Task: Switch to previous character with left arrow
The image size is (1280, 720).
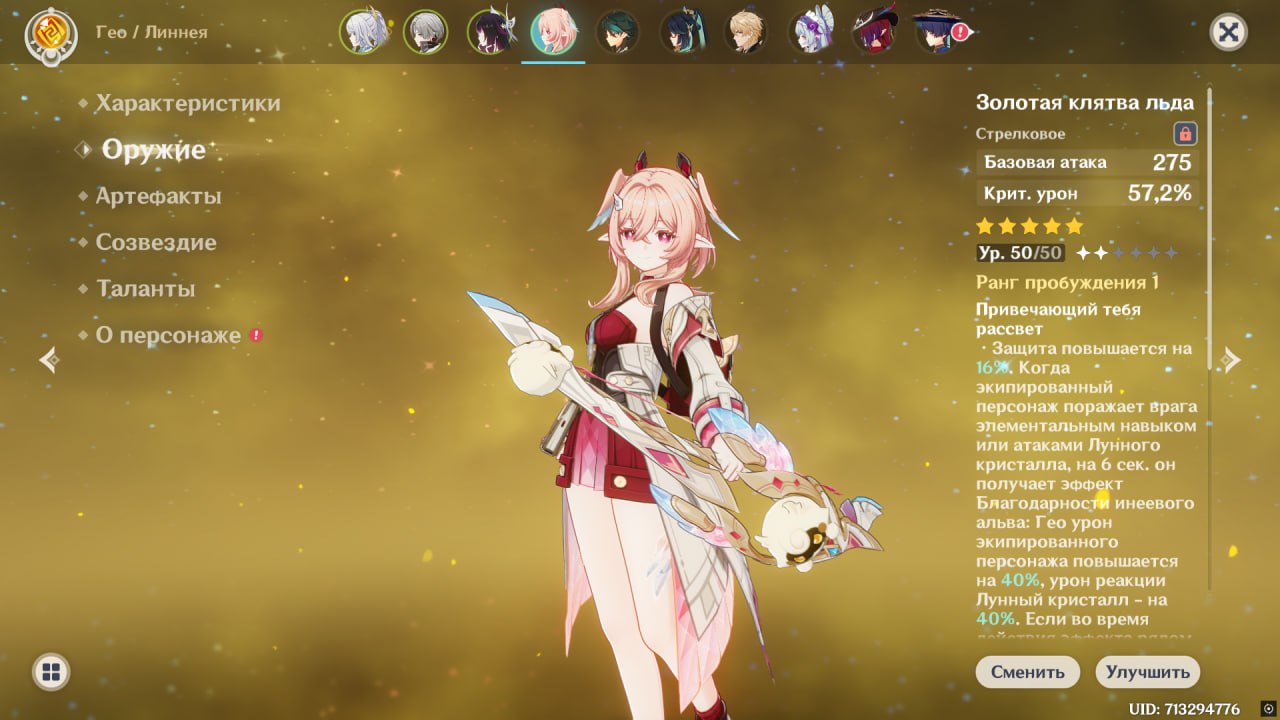Action: [49, 360]
